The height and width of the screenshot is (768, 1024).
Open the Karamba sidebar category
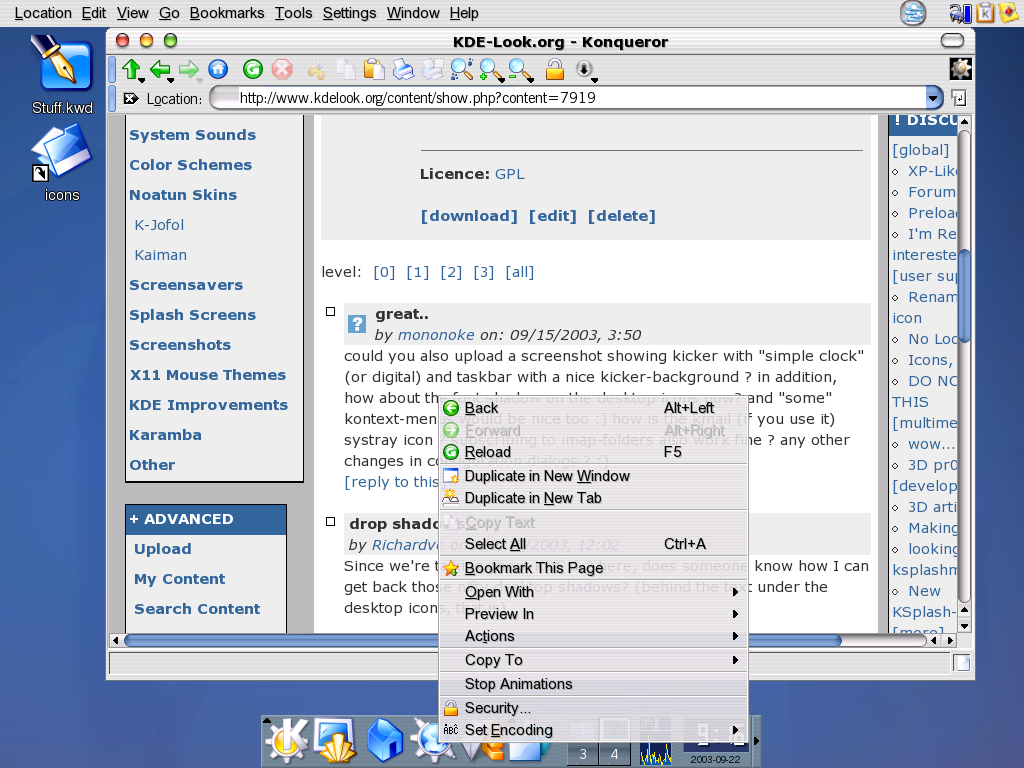pos(165,435)
